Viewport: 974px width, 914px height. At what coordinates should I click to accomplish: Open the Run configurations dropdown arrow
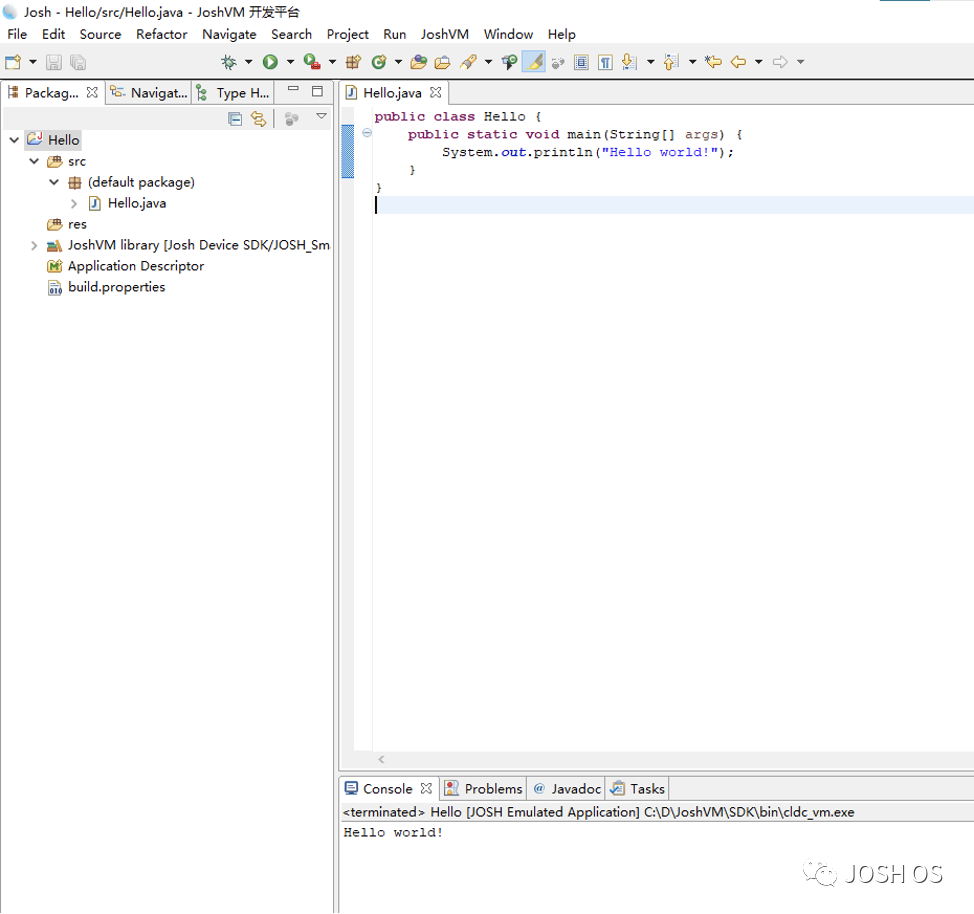point(290,62)
